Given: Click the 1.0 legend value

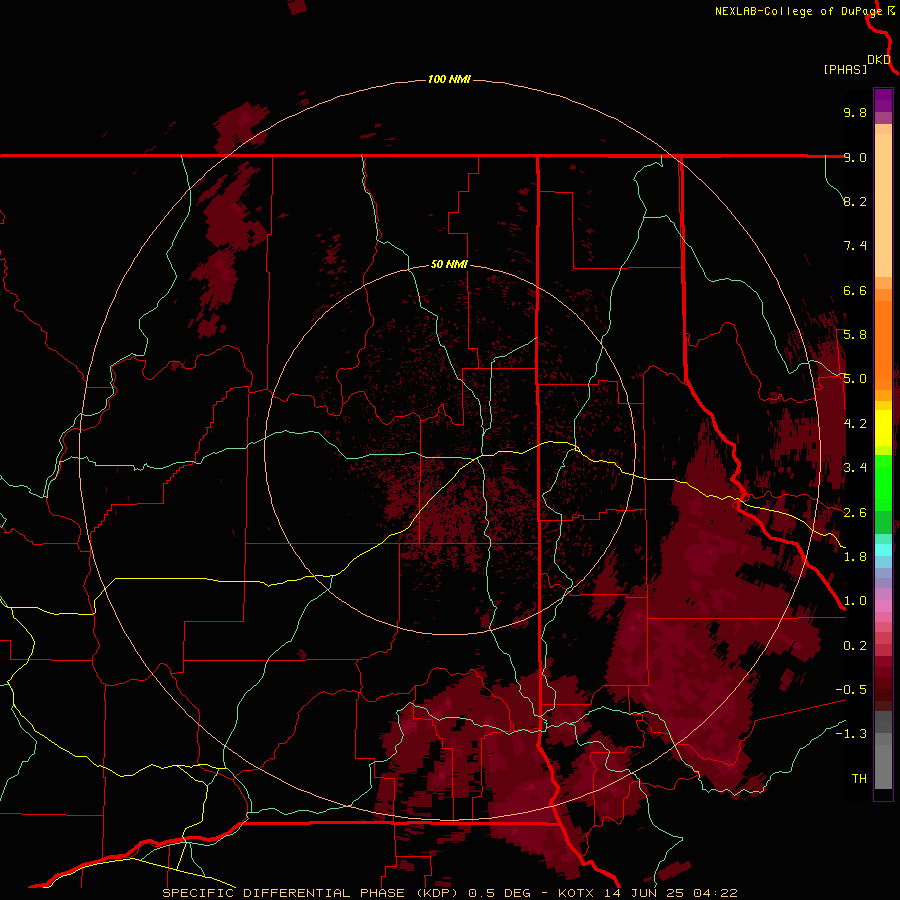Looking at the screenshot, I should [855, 601].
